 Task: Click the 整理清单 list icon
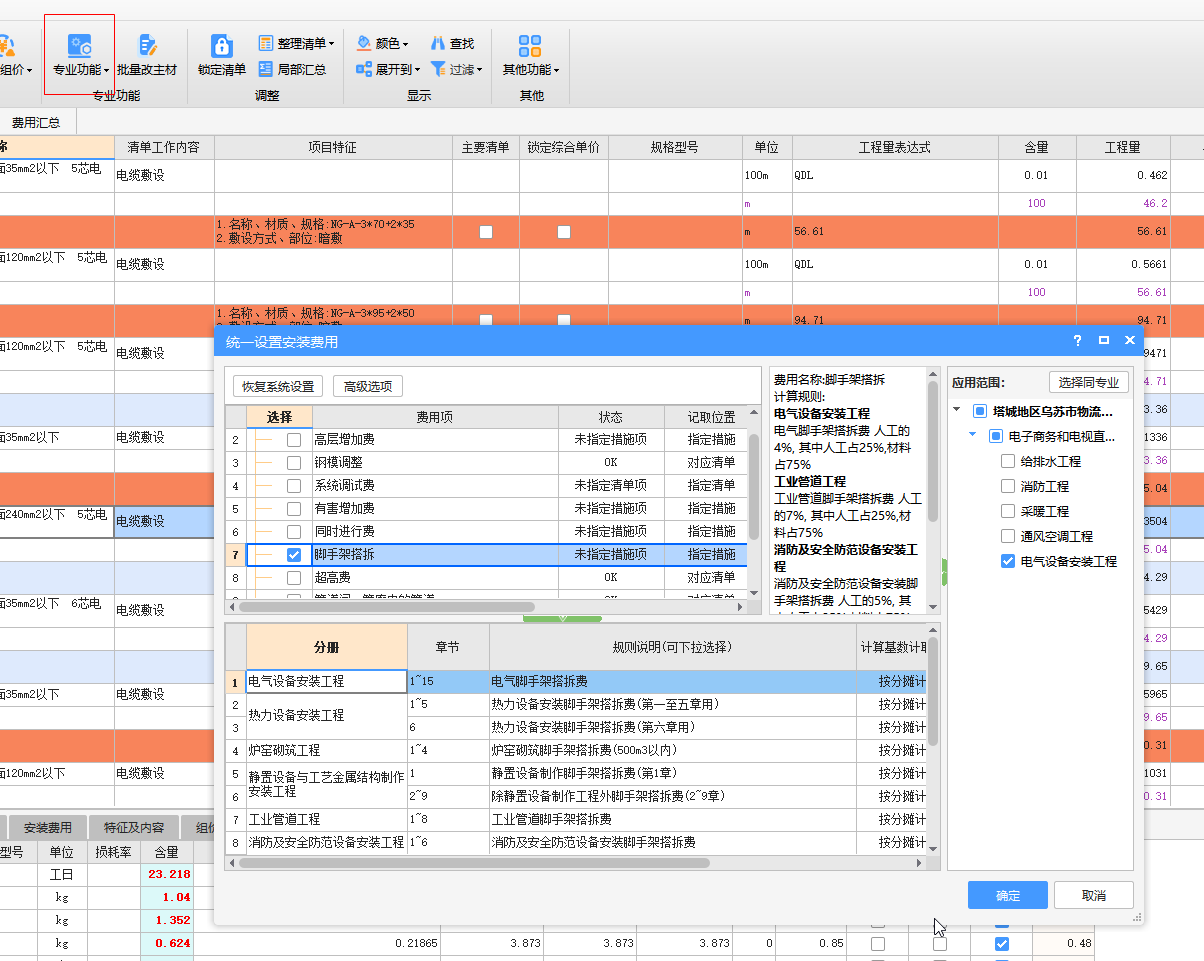(266, 44)
